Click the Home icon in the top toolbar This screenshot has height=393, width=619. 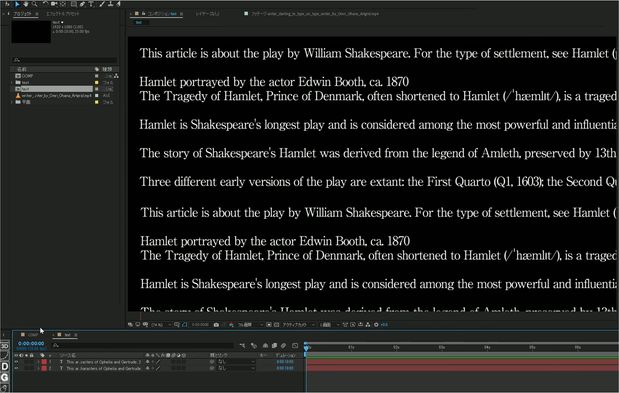tap(7, 4)
